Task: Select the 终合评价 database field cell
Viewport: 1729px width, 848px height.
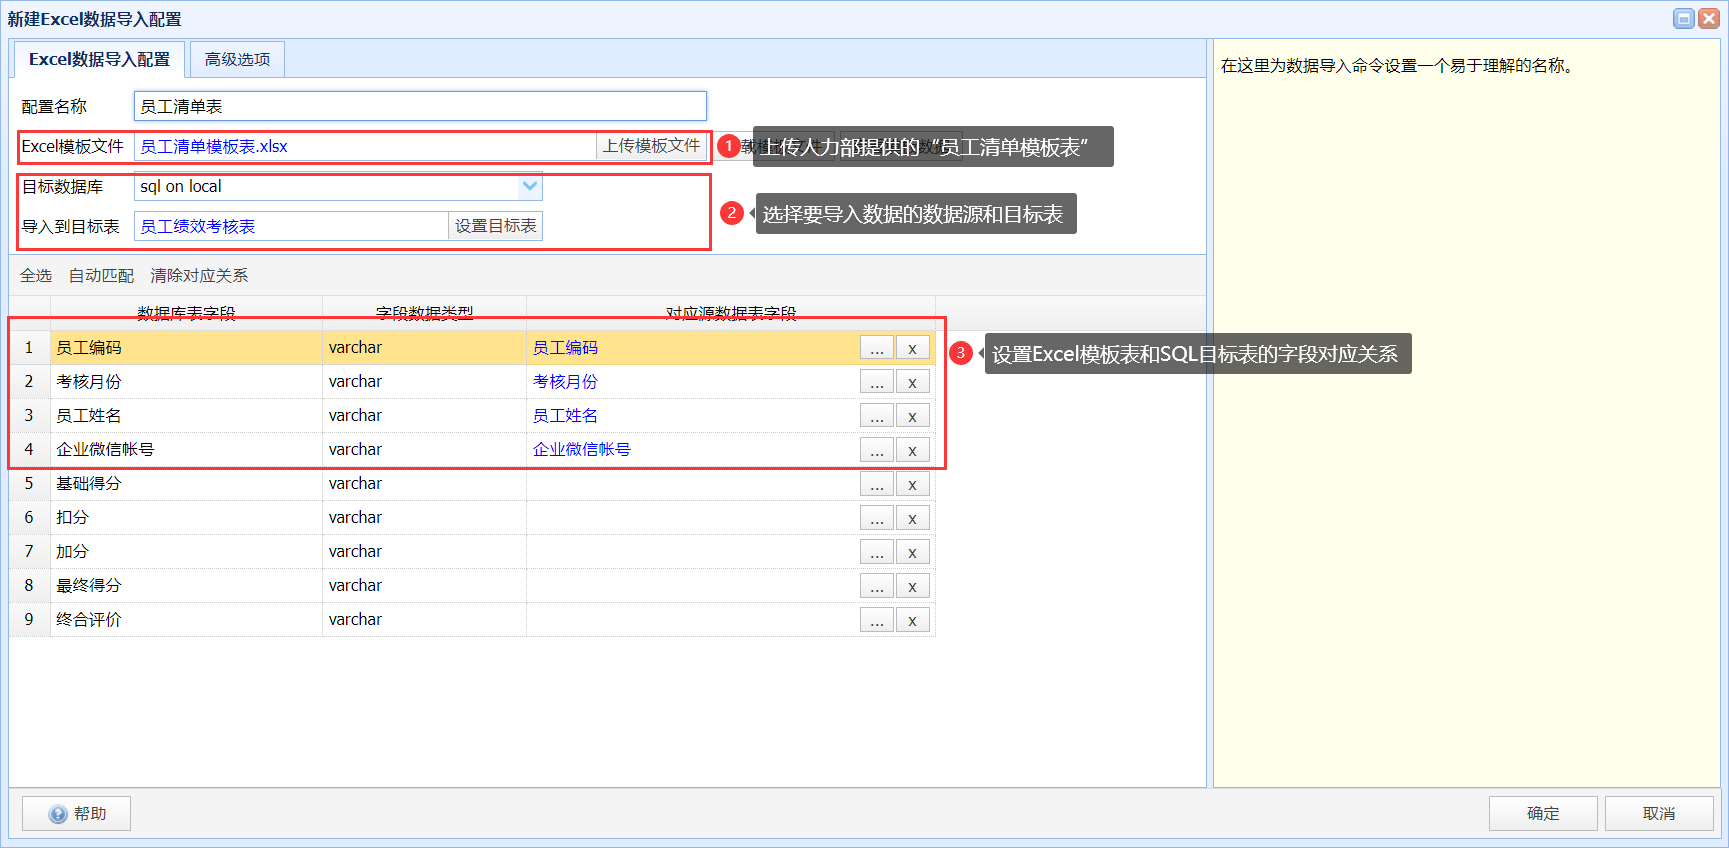Action: 186,620
